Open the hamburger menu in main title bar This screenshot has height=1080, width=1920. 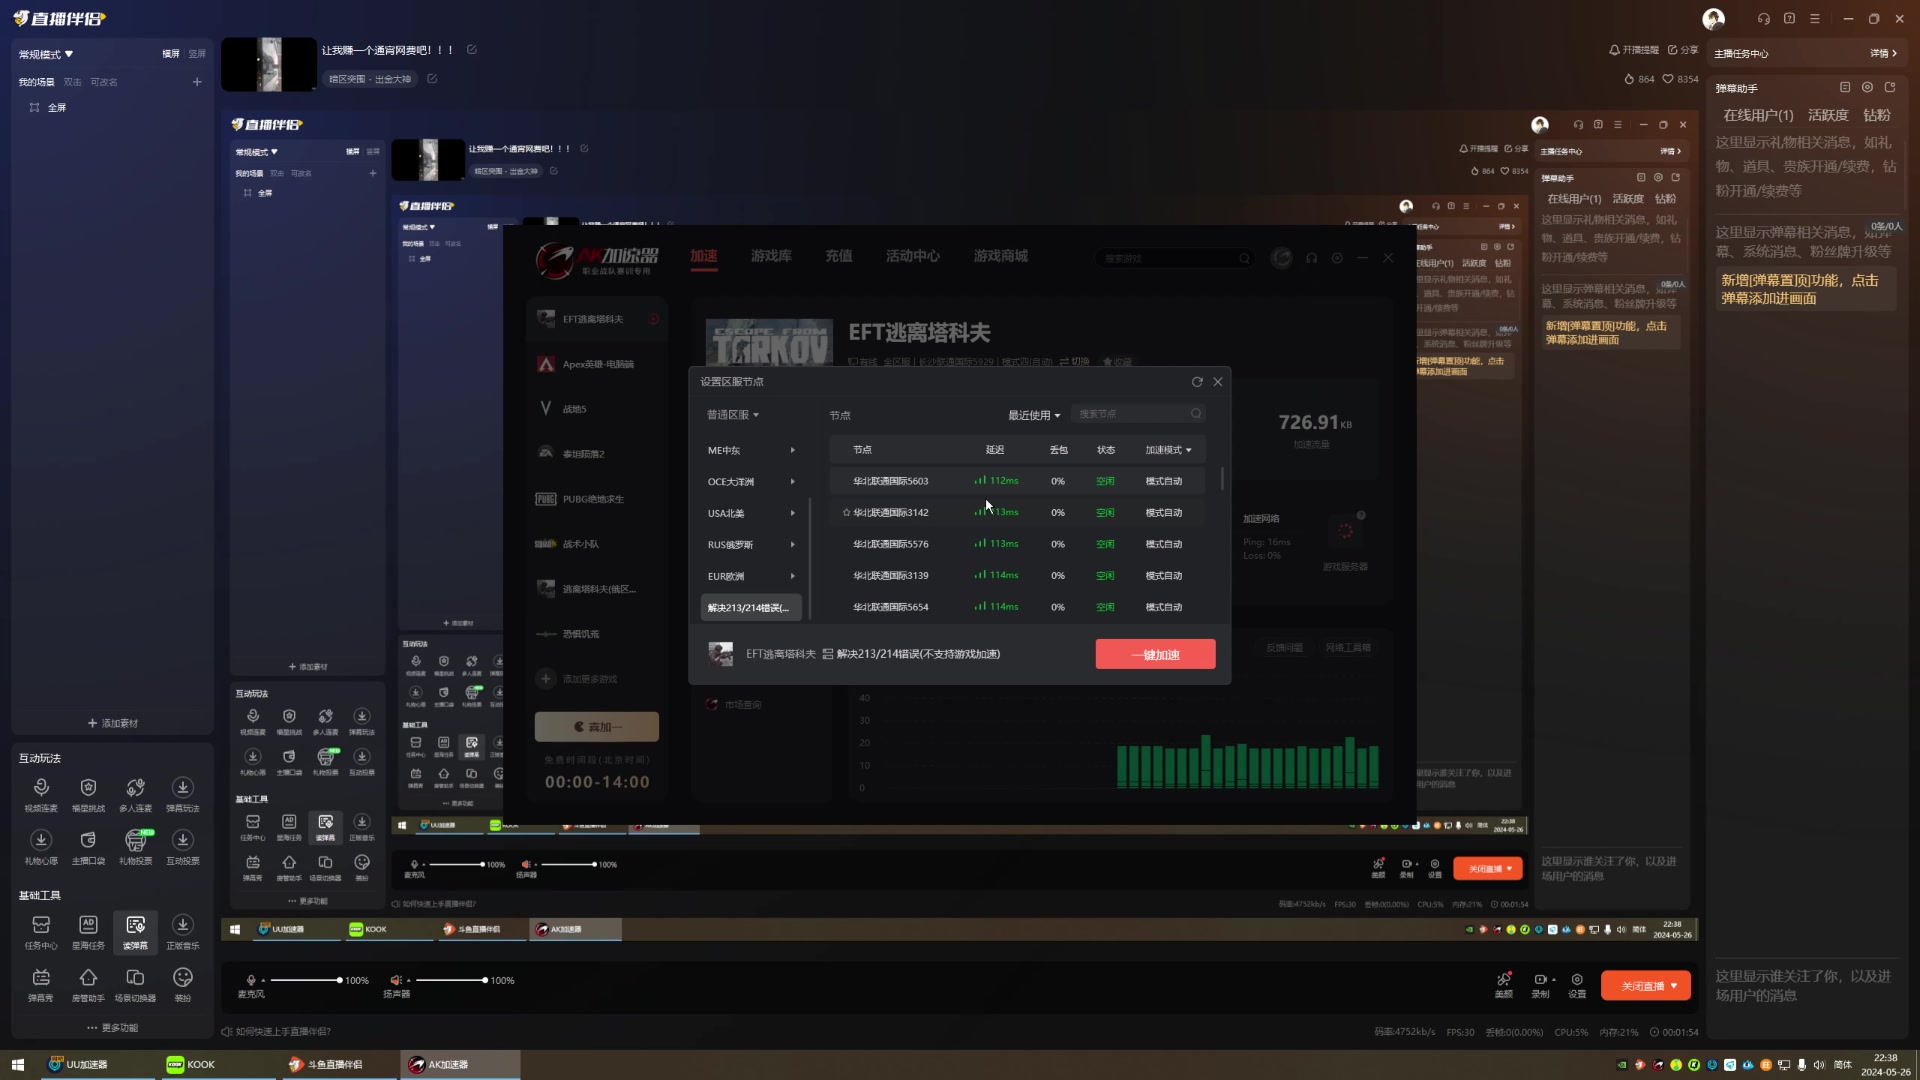click(1815, 18)
